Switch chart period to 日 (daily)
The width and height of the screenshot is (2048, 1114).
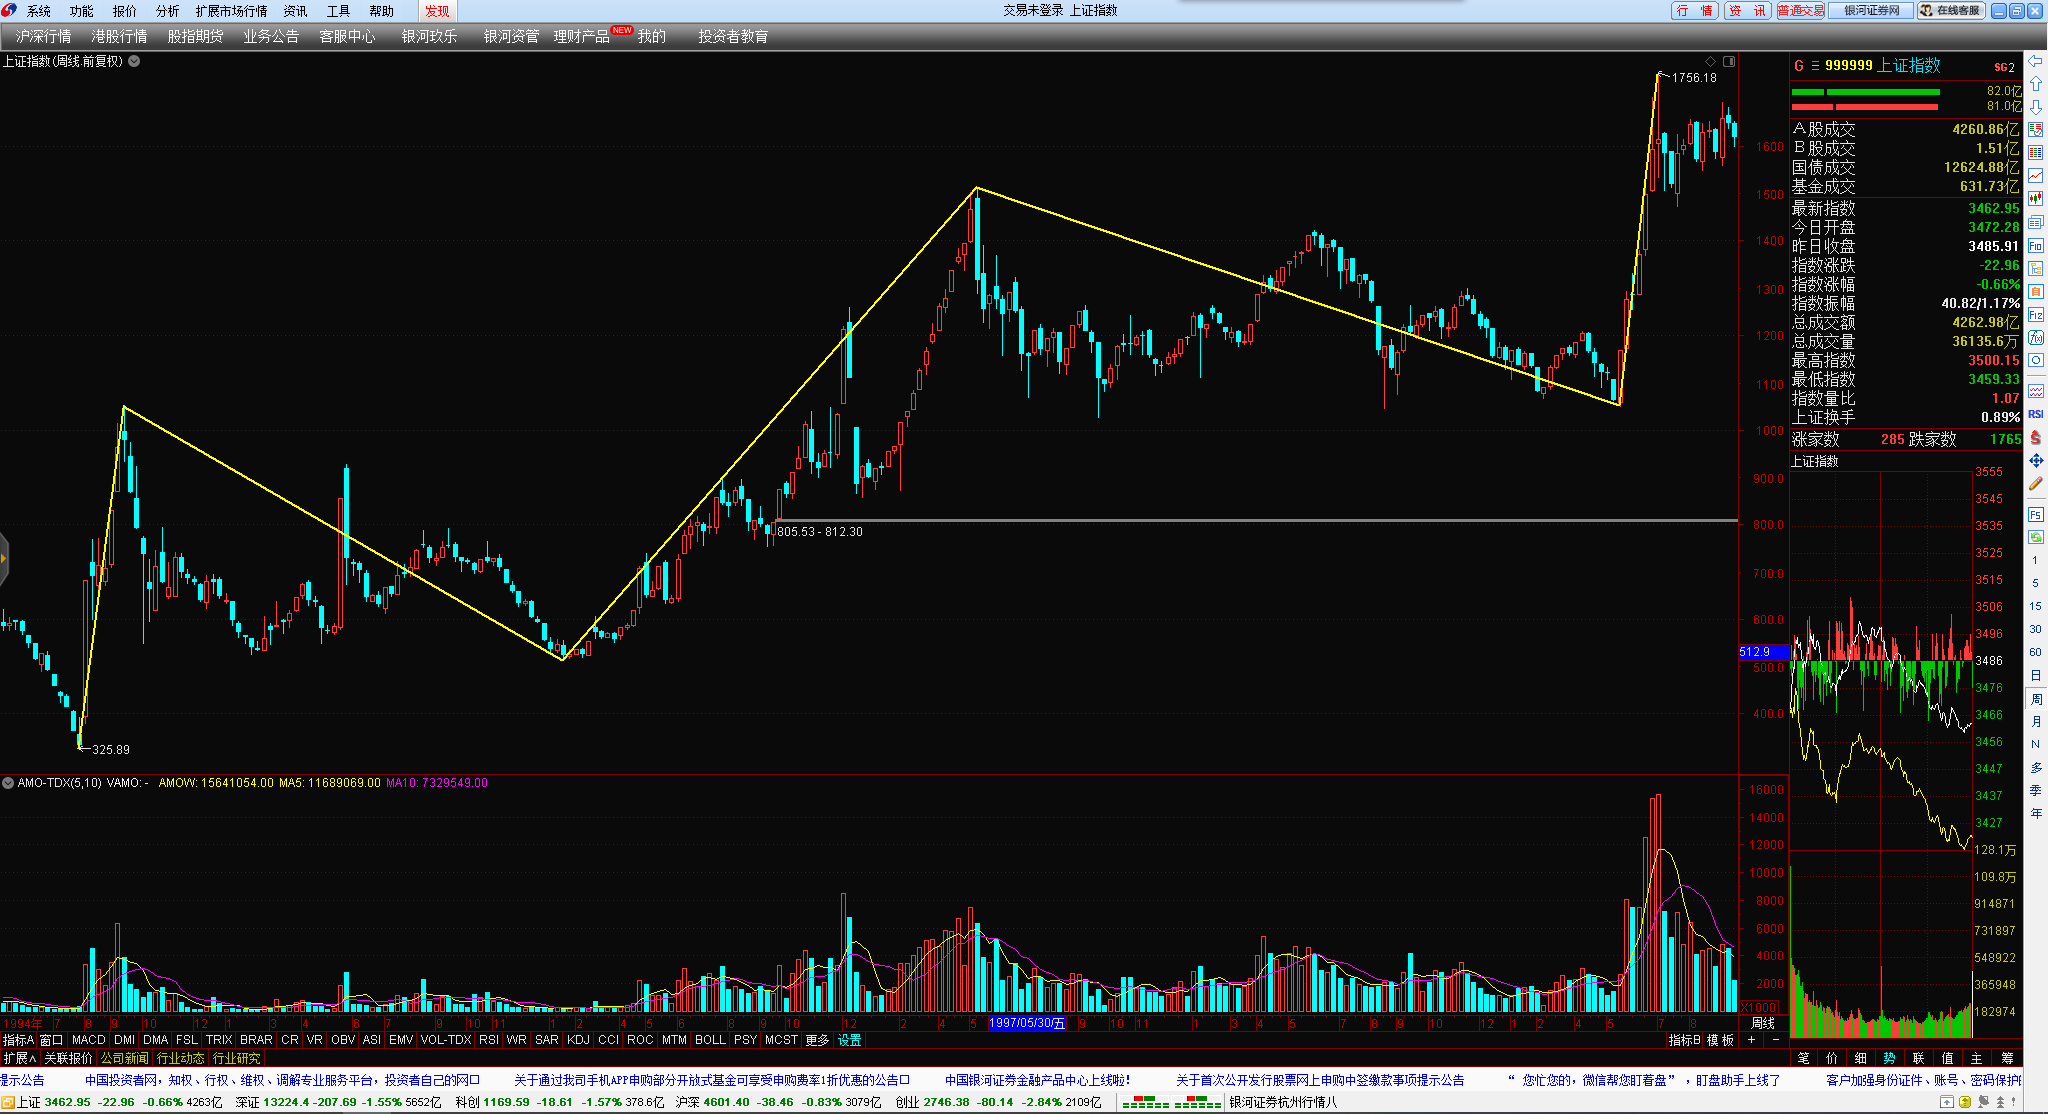[2035, 675]
